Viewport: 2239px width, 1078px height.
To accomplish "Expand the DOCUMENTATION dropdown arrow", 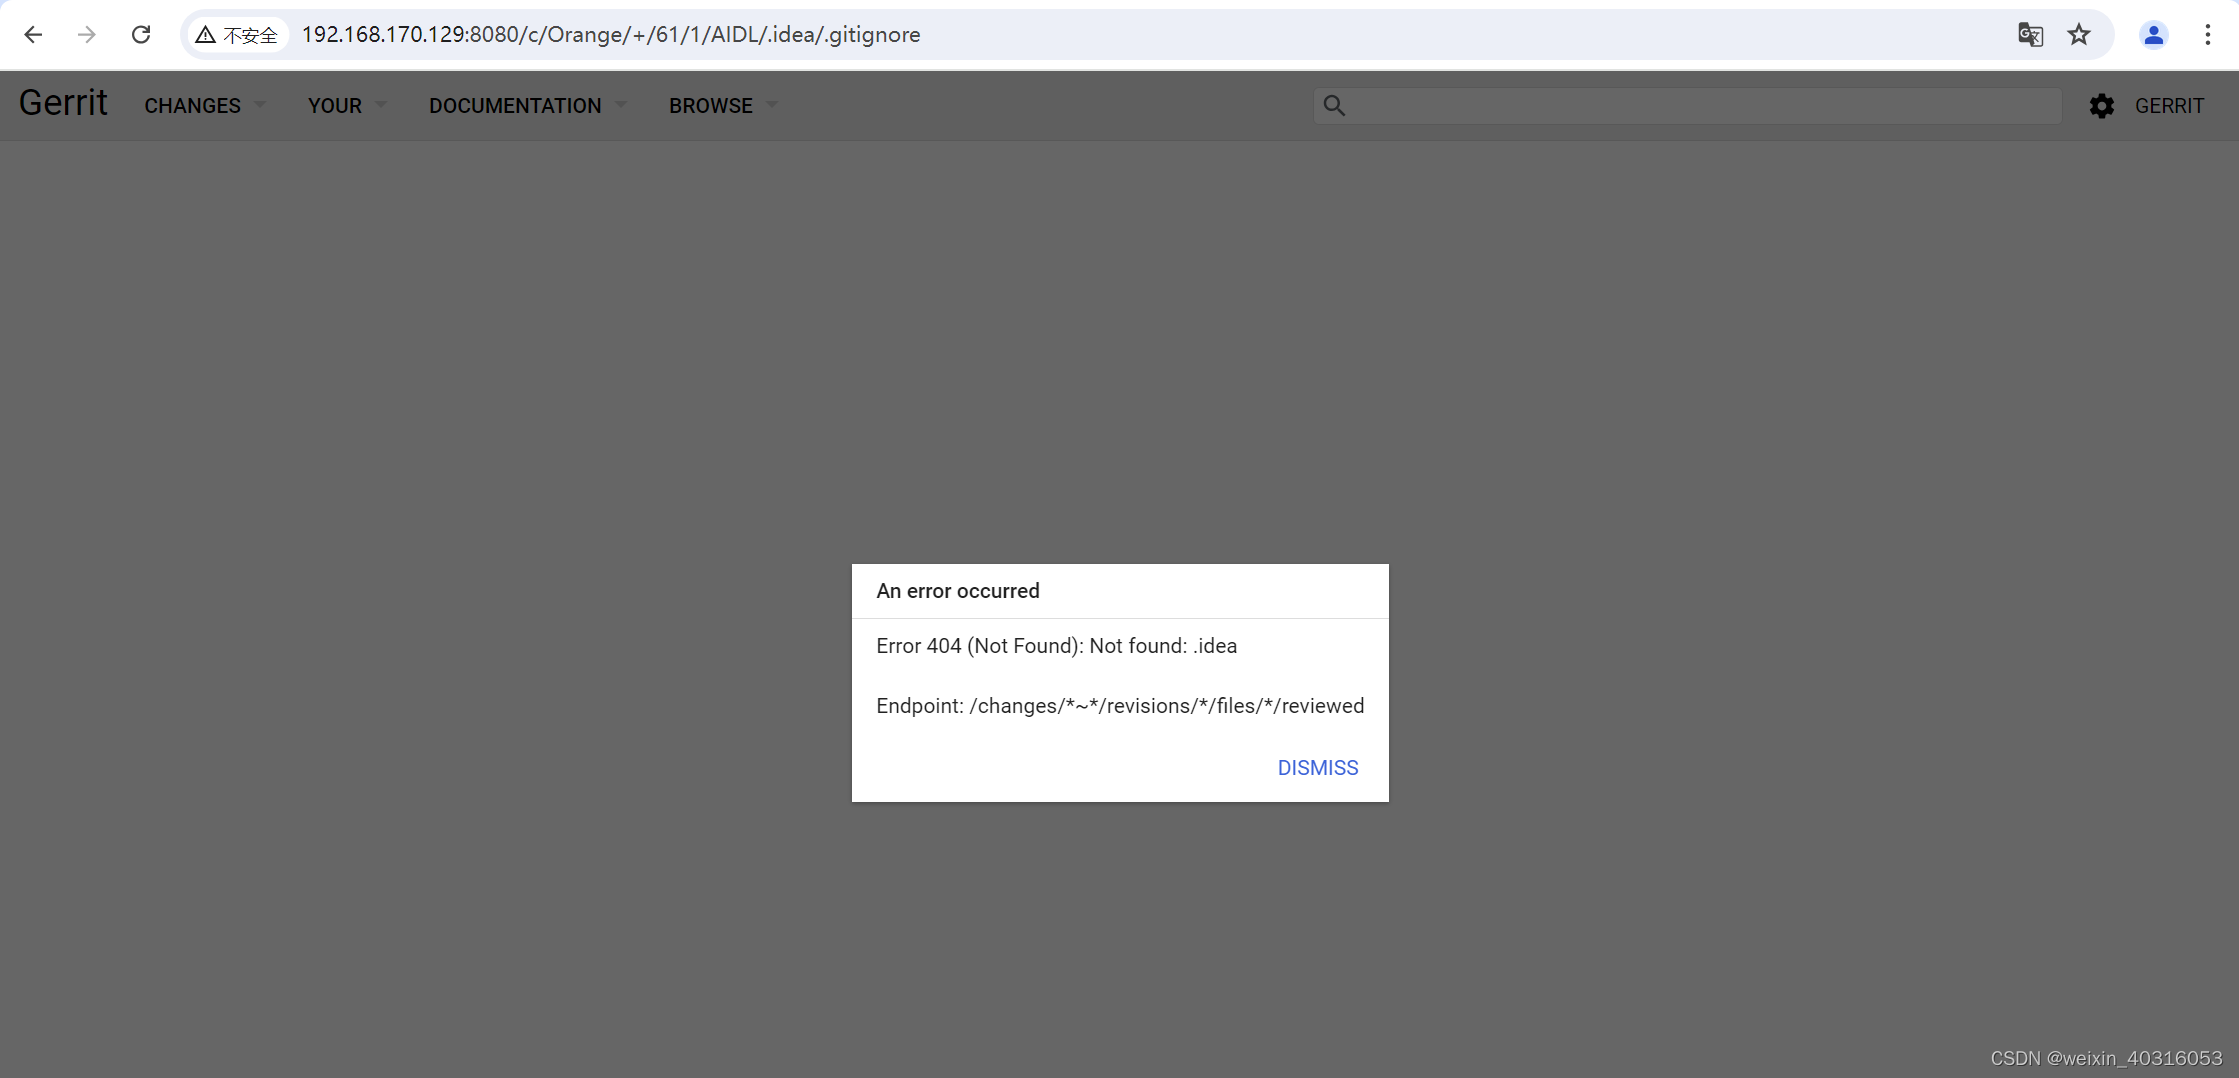I will pyautogui.click(x=621, y=105).
